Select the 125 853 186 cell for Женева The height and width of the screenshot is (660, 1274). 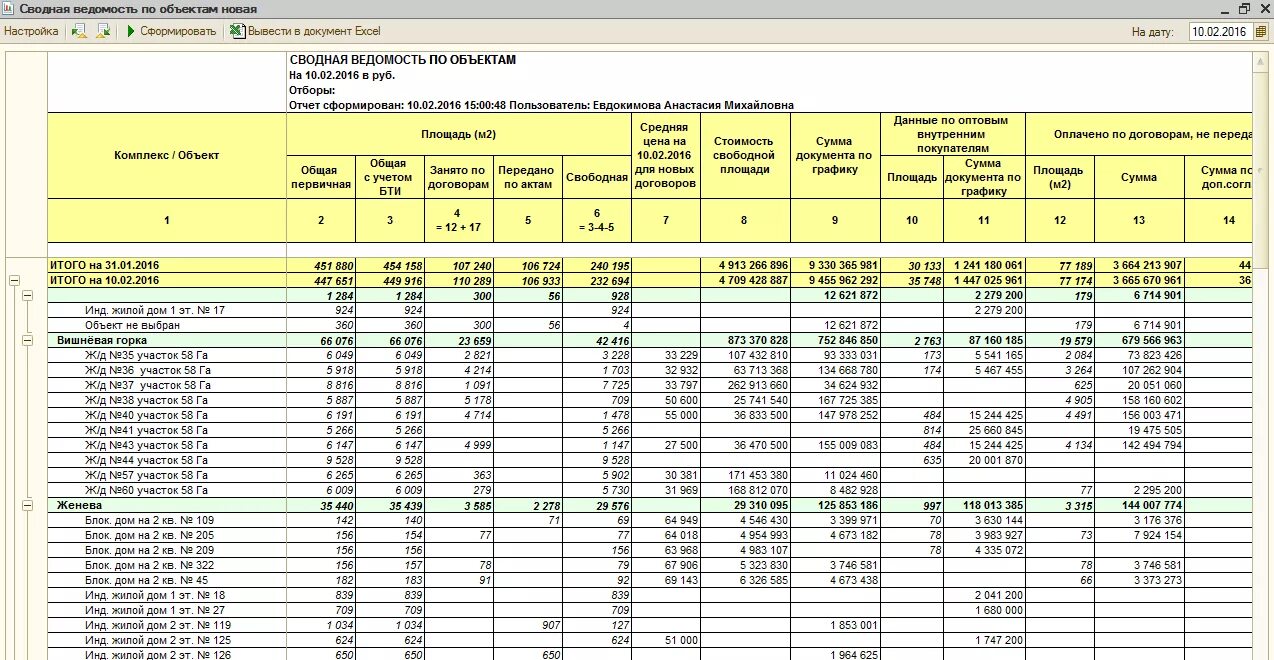835,506
